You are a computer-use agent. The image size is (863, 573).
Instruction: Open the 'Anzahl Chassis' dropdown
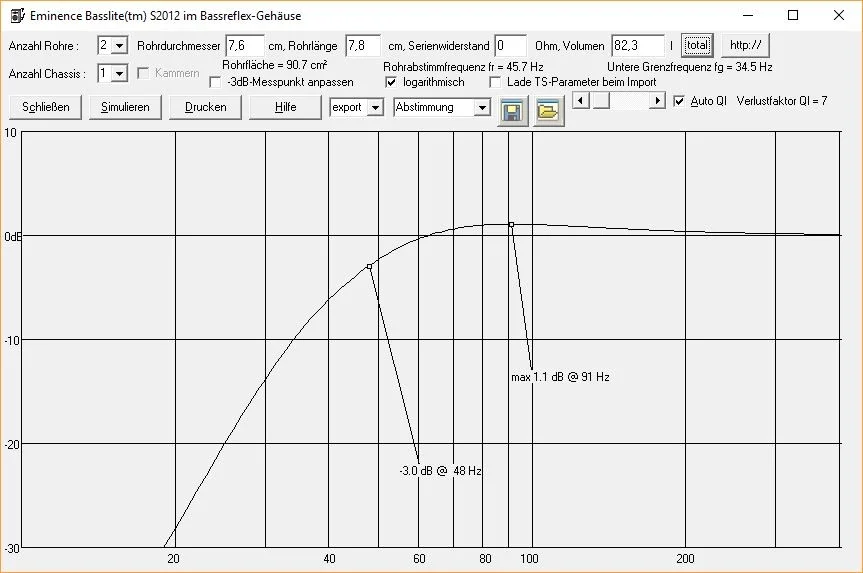pyautogui.click(x=120, y=73)
